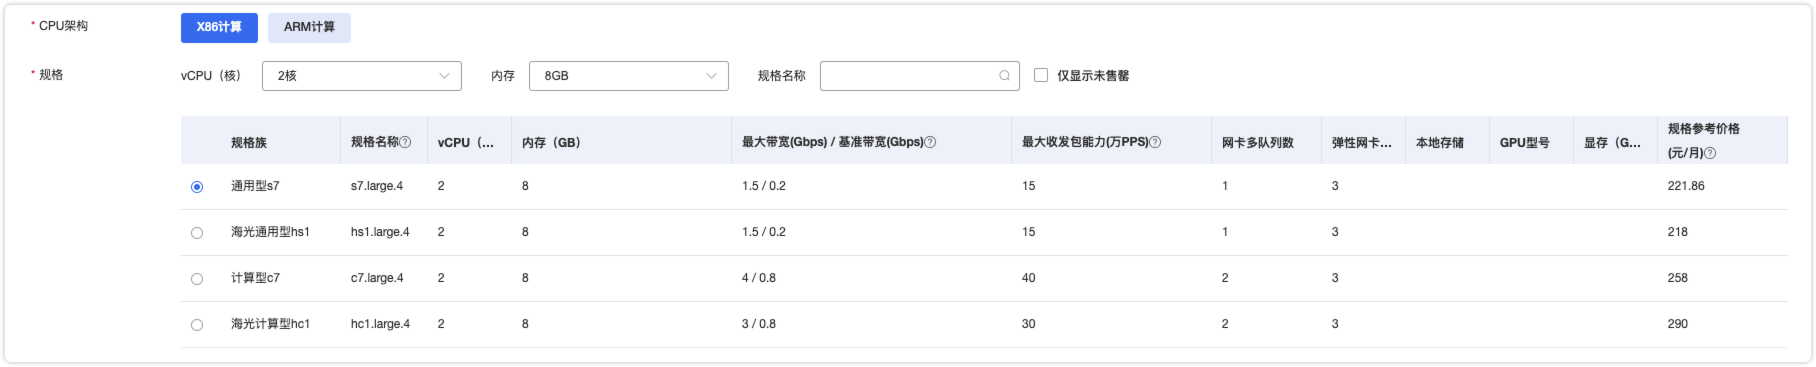The height and width of the screenshot is (367, 1816).
Task: Select the 通用型s7 radio button
Action: [x=197, y=187]
